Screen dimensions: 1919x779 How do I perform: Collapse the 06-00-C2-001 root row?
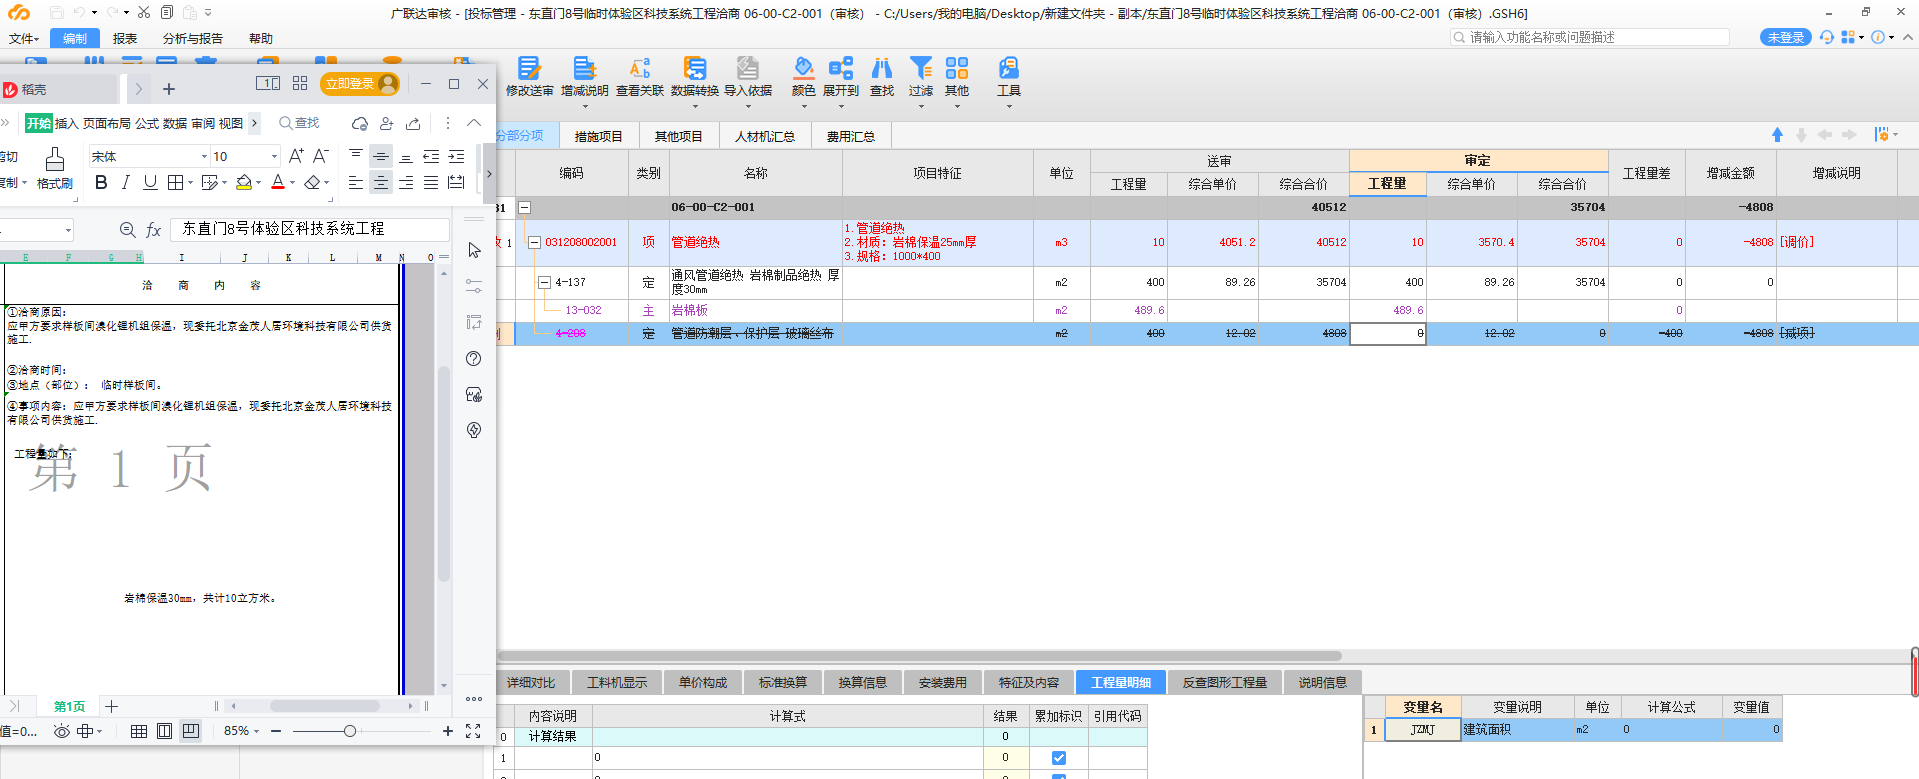coord(524,208)
